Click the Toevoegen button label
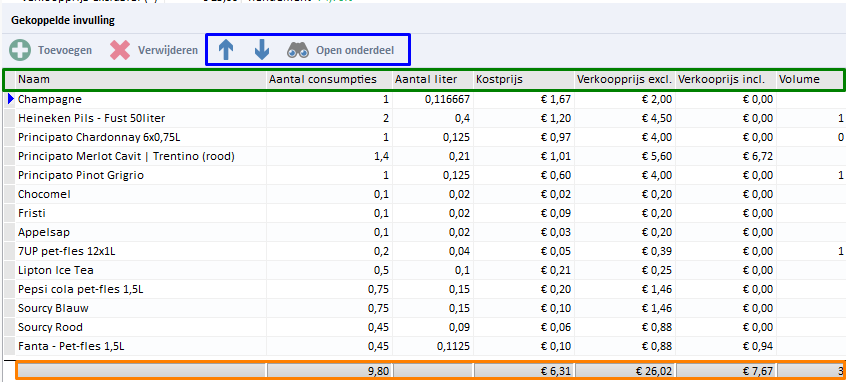This screenshot has width=846, height=382. 65,51
